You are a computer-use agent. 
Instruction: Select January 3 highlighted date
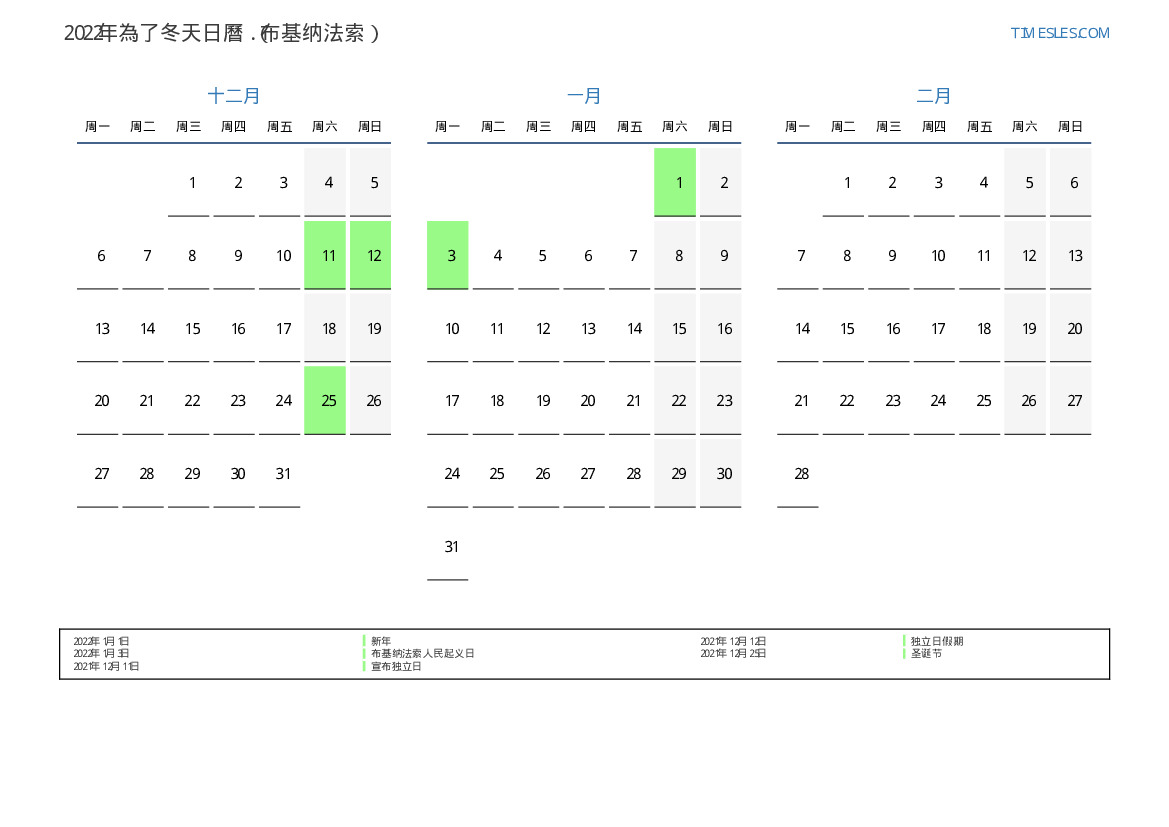pyautogui.click(x=448, y=256)
